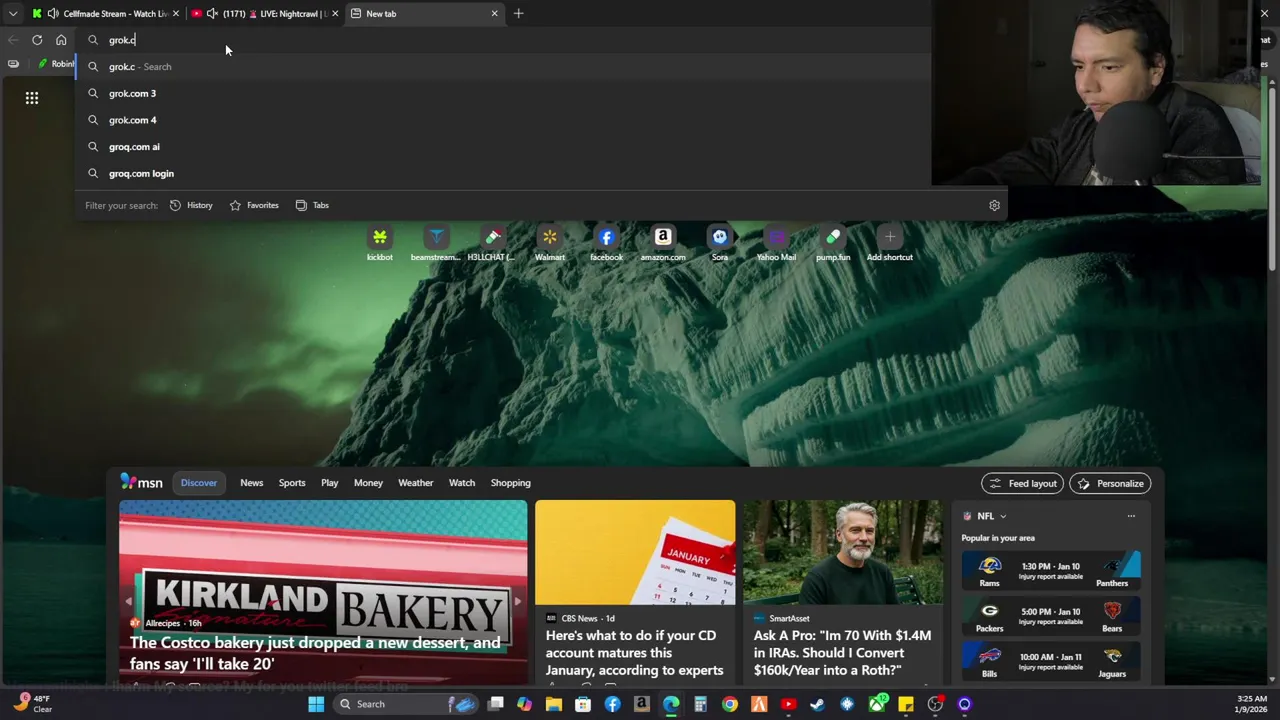Open the Money feed tab
The width and height of the screenshot is (1280, 720).
pos(368,483)
